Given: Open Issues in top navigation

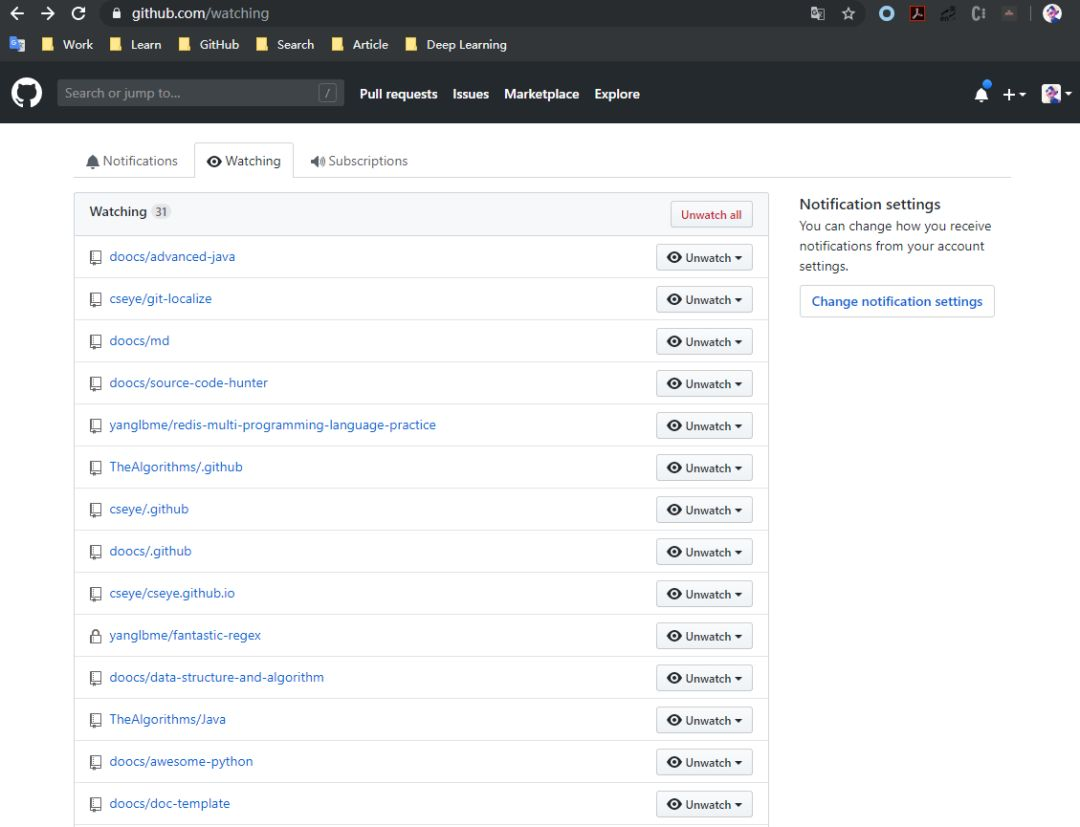Looking at the screenshot, I should pyautogui.click(x=470, y=94).
